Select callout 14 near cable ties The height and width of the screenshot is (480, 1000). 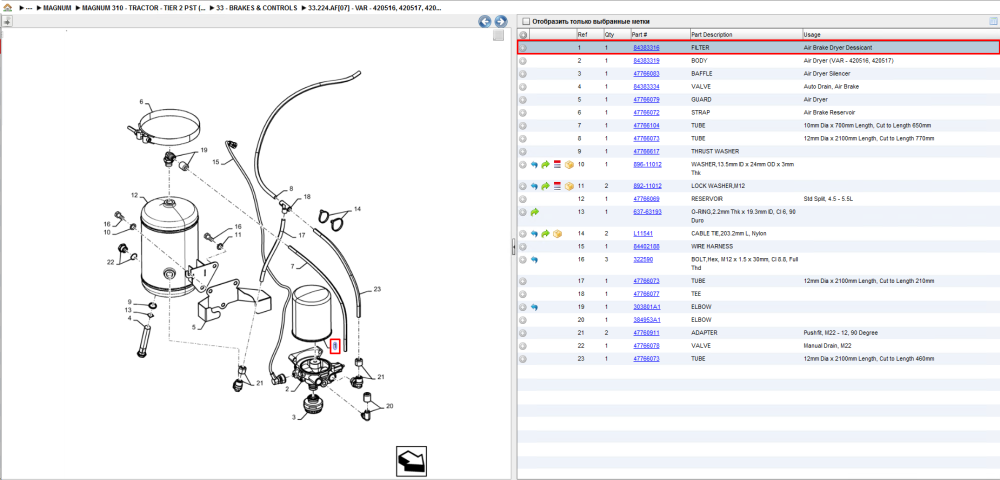tap(357, 209)
